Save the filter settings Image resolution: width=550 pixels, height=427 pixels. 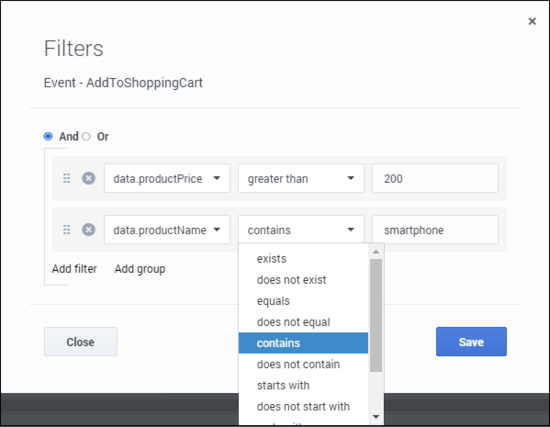[x=471, y=342]
